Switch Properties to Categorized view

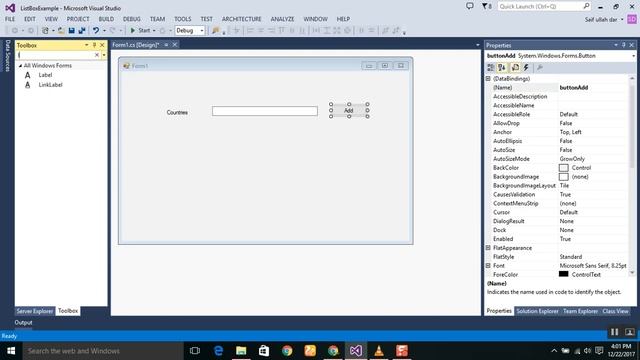click(491, 68)
